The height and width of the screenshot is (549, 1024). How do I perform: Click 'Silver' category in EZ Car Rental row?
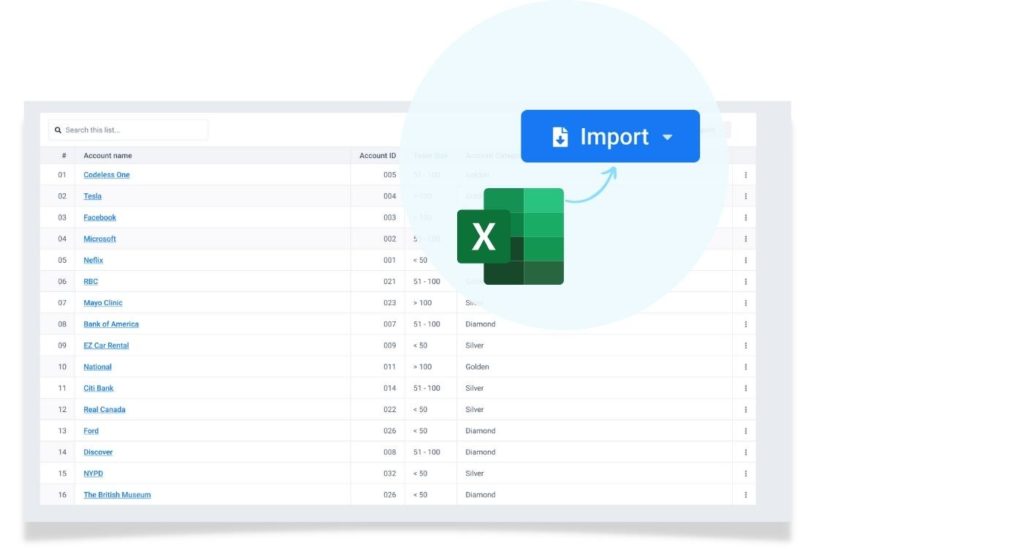[474, 345]
